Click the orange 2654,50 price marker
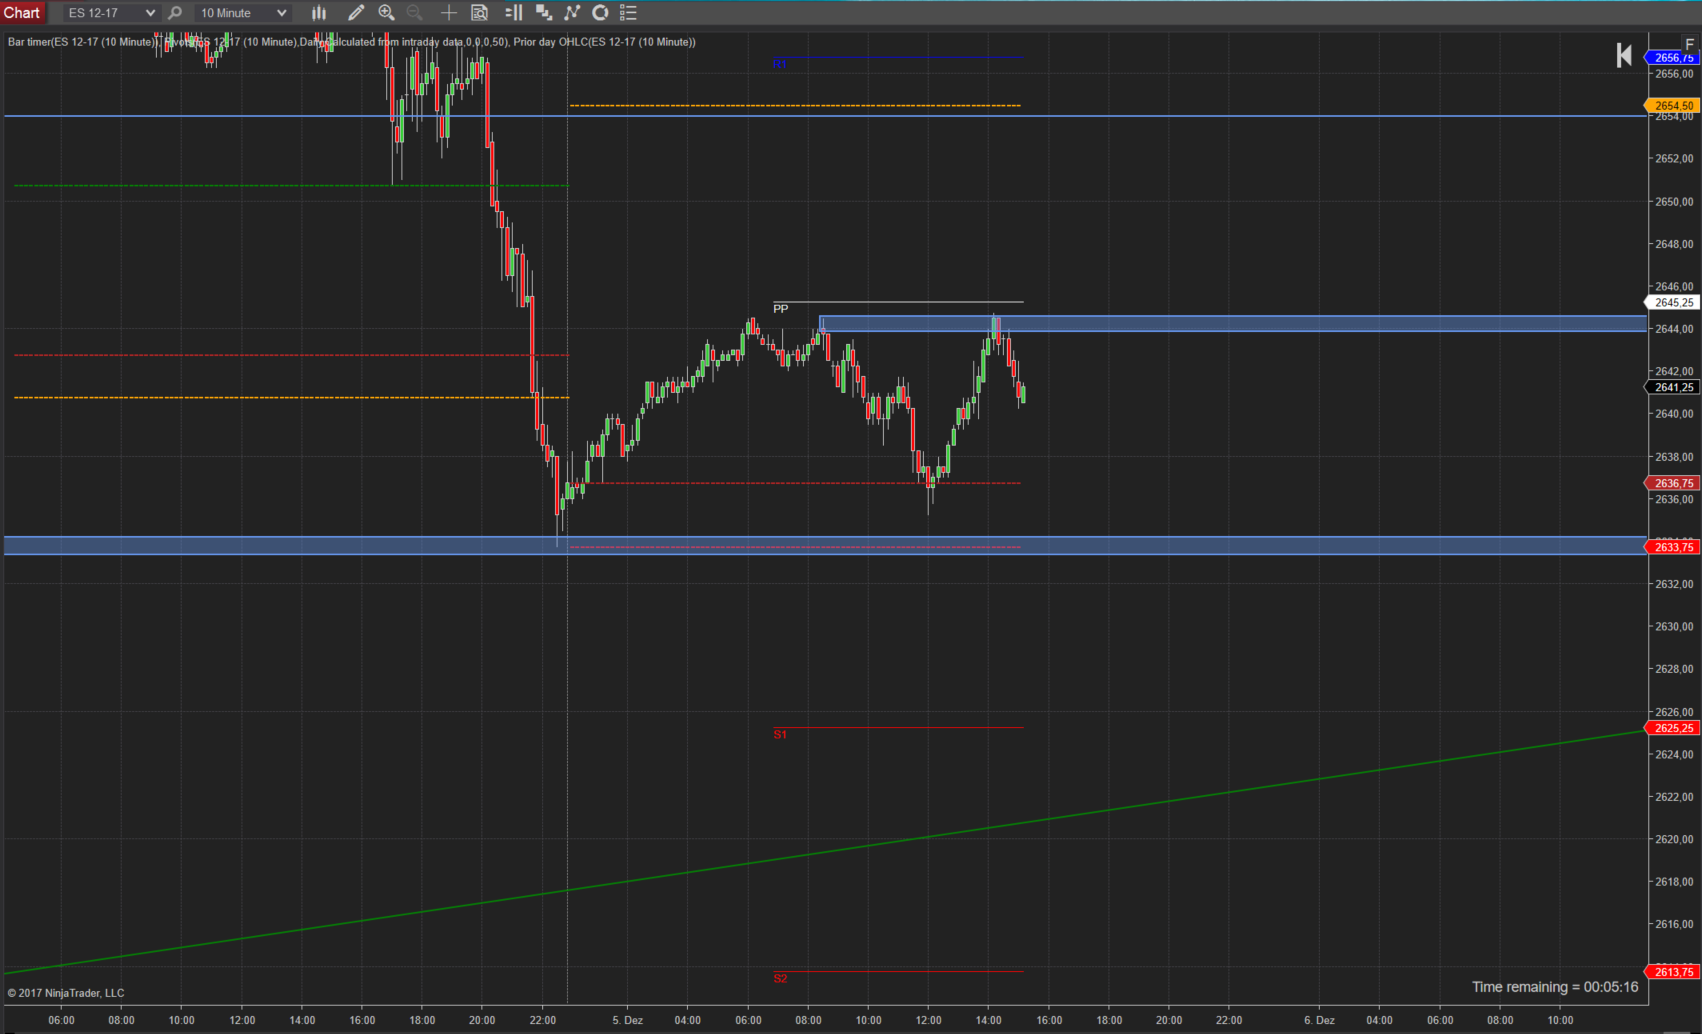This screenshot has height=1034, width=1702. 1673,105
